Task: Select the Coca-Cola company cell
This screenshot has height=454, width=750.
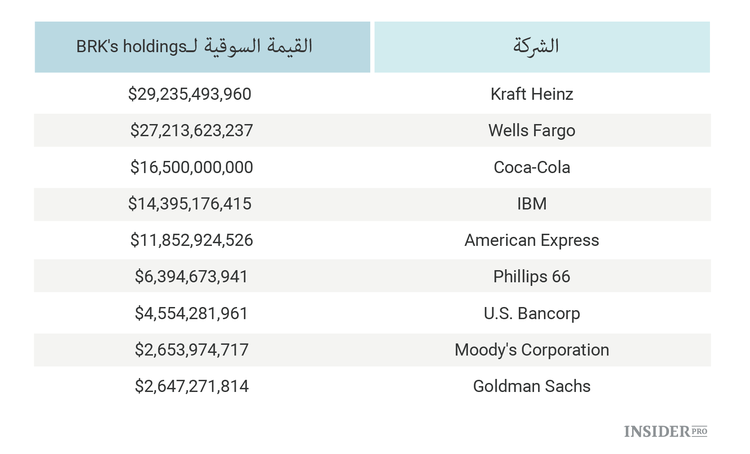Action: (x=532, y=167)
